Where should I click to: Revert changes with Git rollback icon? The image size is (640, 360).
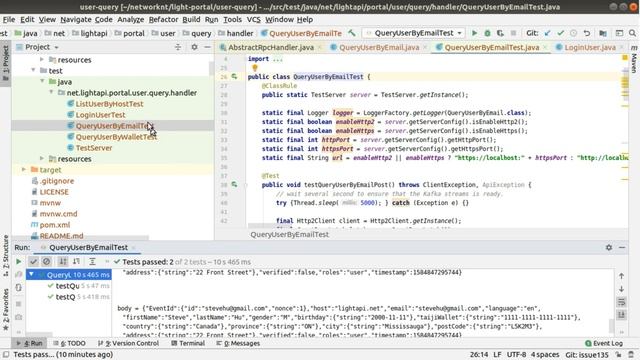pyautogui.click(x=587, y=33)
